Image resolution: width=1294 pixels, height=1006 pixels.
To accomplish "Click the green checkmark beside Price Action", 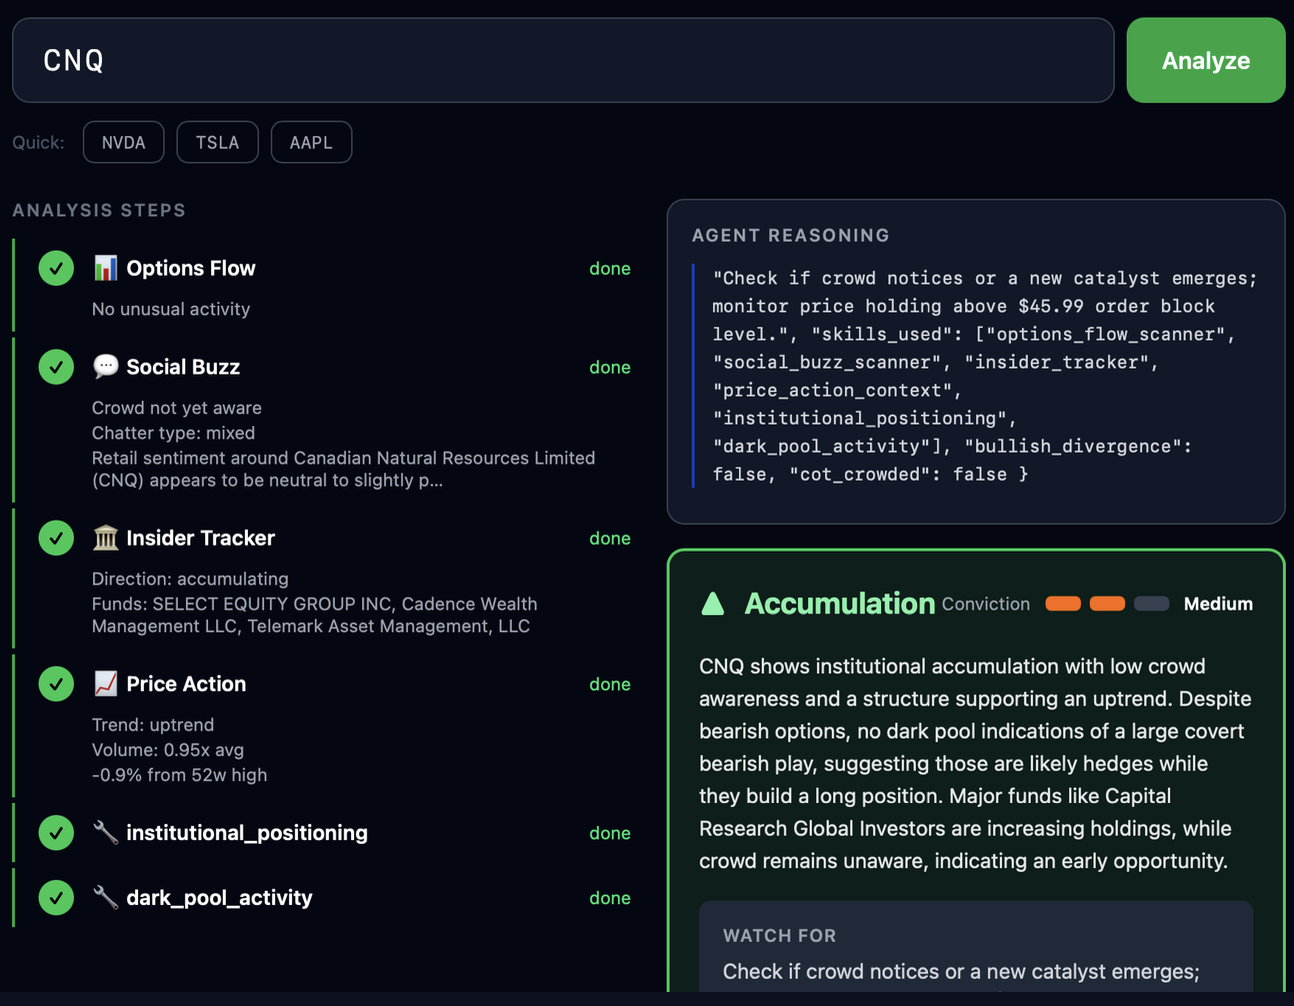I will pyautogui.click(x=56, y=684).
